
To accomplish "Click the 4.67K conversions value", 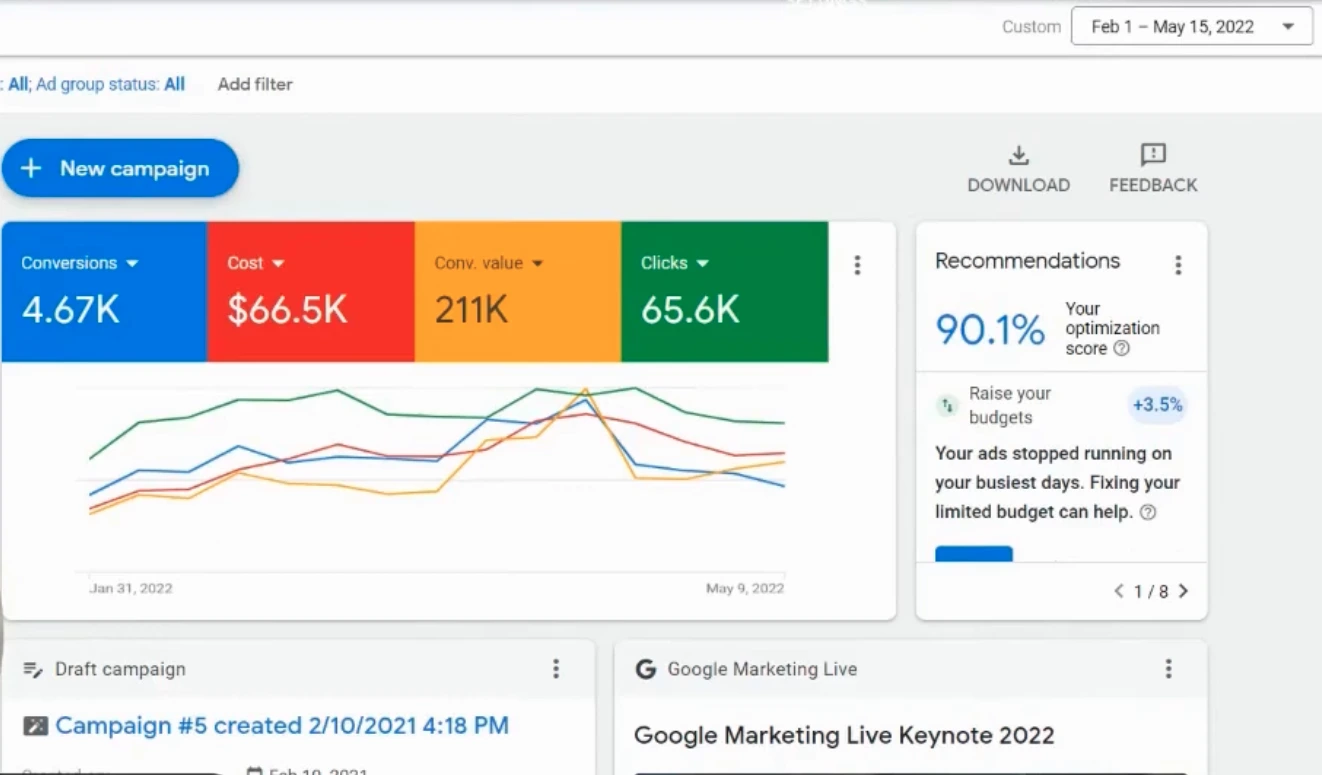I will pos(70,310).
